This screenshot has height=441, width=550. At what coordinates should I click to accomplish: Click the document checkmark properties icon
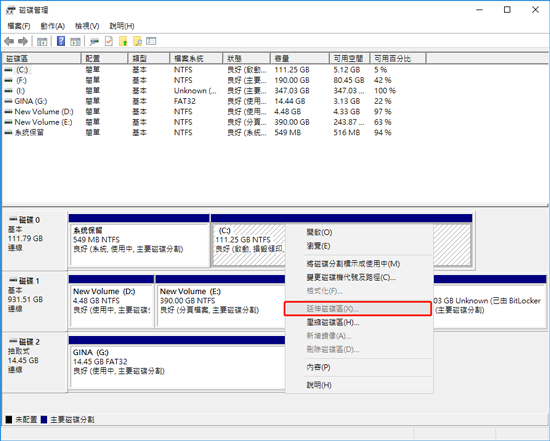109,41
